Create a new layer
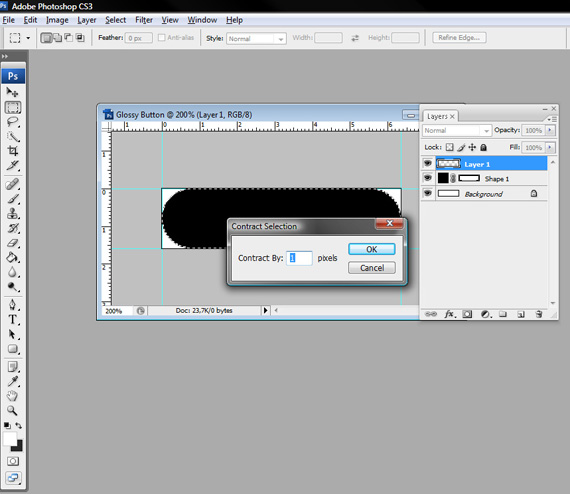 point(521,314)
